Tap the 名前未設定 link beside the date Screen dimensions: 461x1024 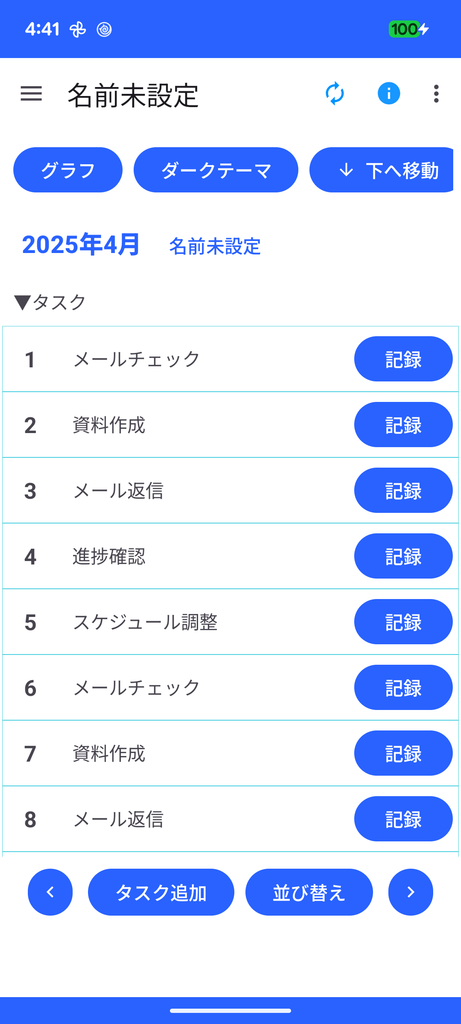point(215,246)
